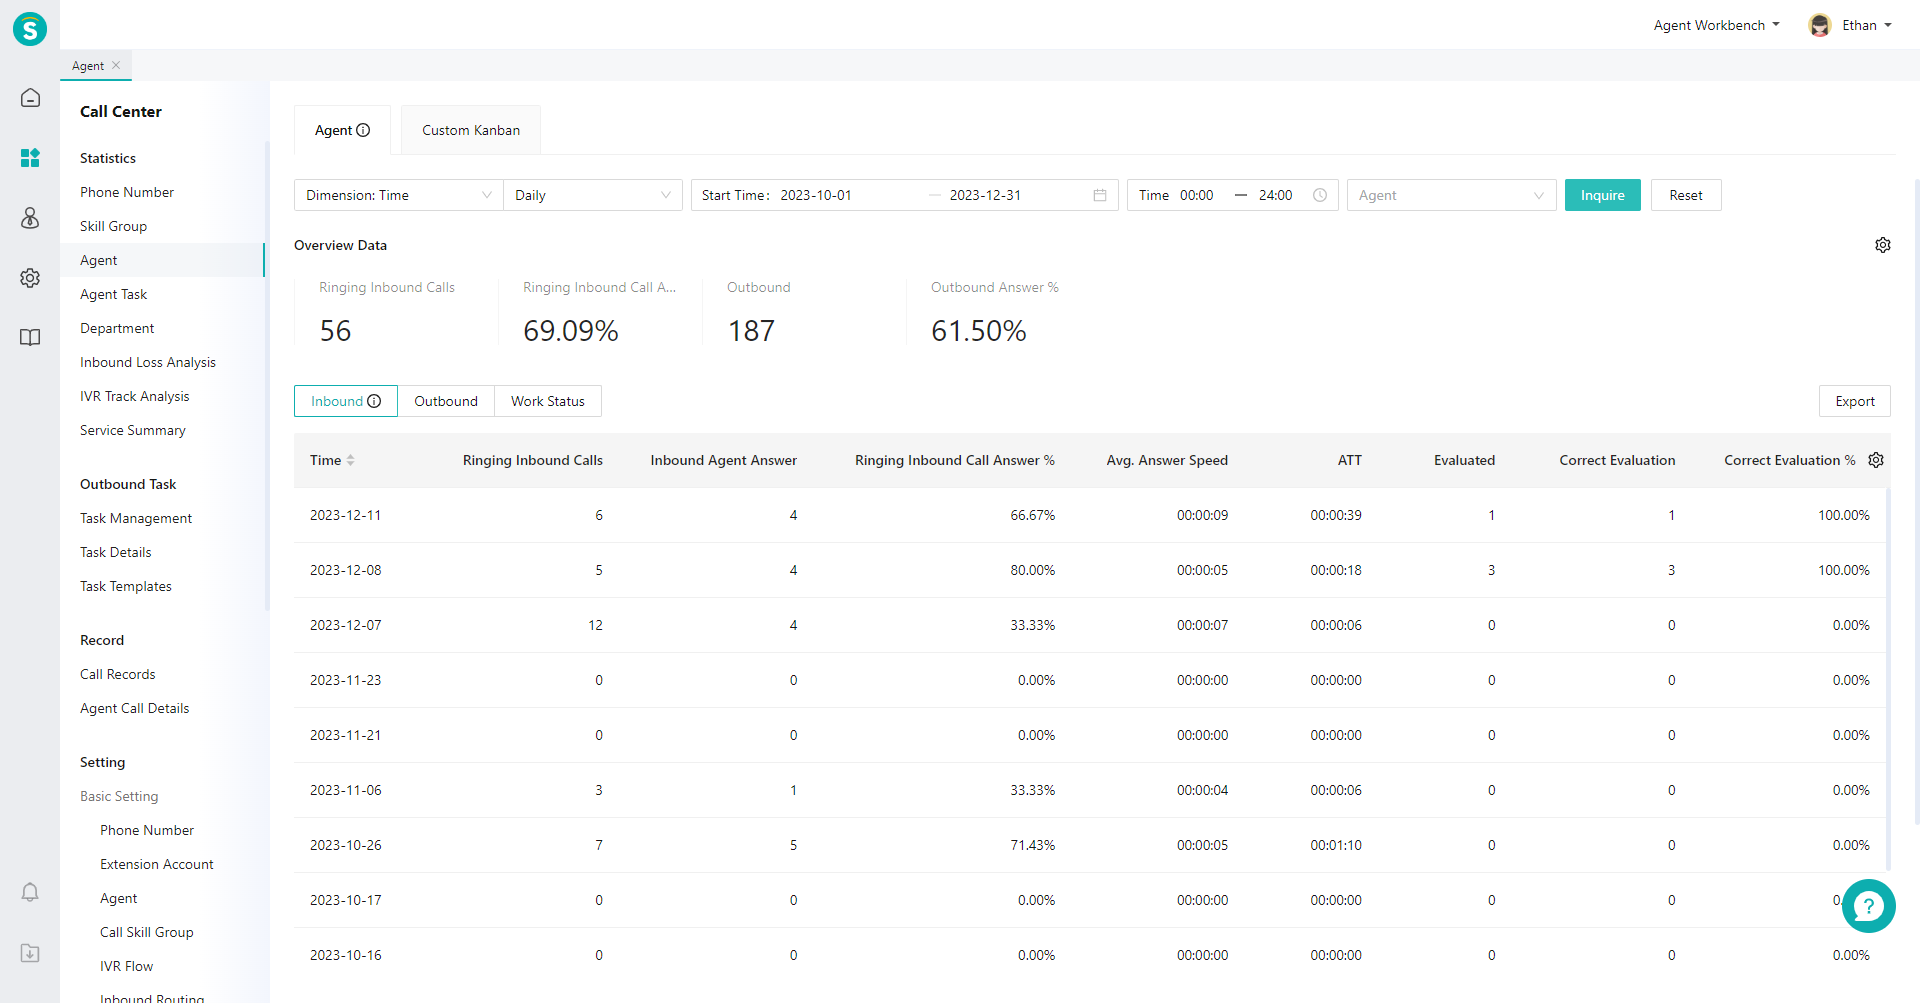1920x1003 pixels.
Task: Open Task Details
Action: 116,552
